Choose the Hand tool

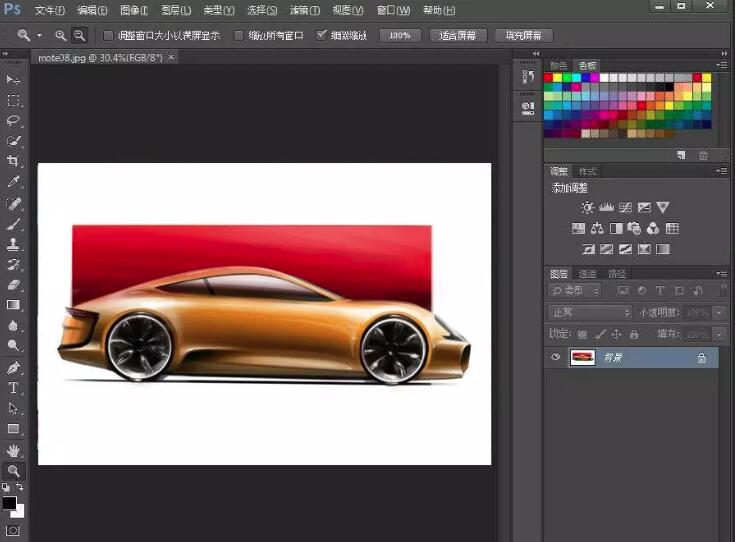pyautogui.click(x=14, y=450)
